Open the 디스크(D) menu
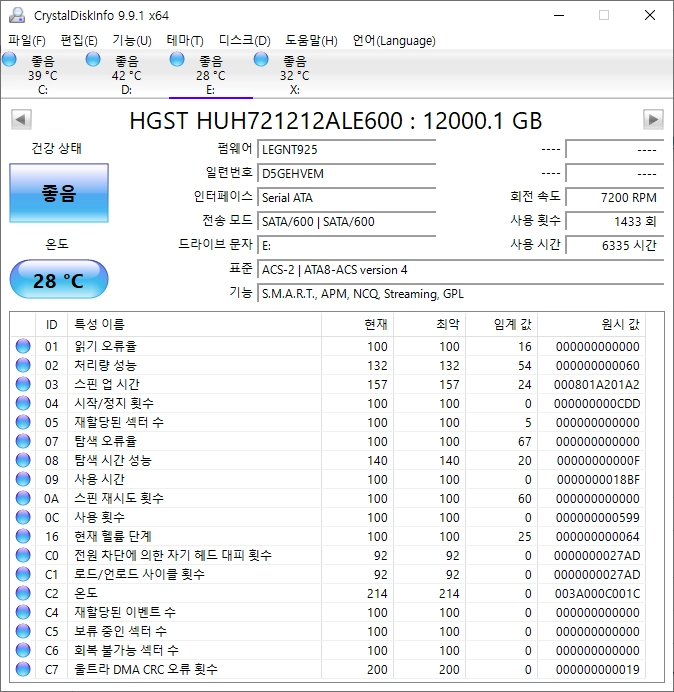This screenshot has width=674, height=692. [x=244, y=41]
